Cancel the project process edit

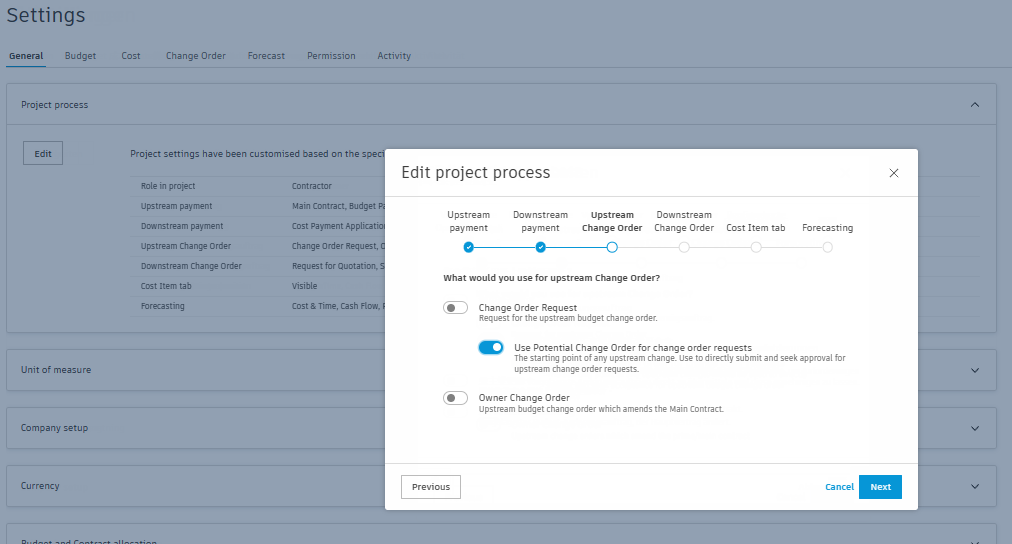click(839, 487)
